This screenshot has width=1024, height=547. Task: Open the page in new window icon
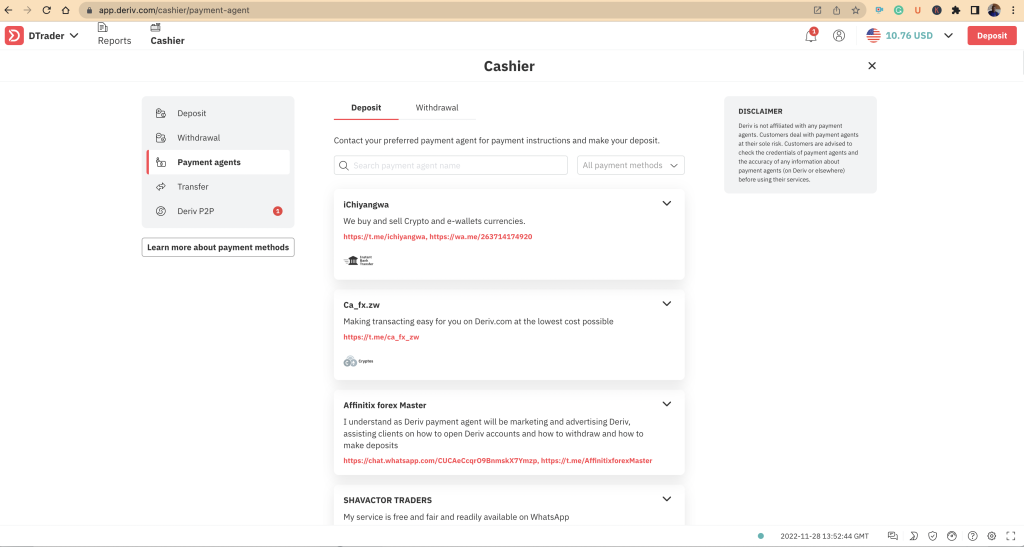(x=817, y=10)
